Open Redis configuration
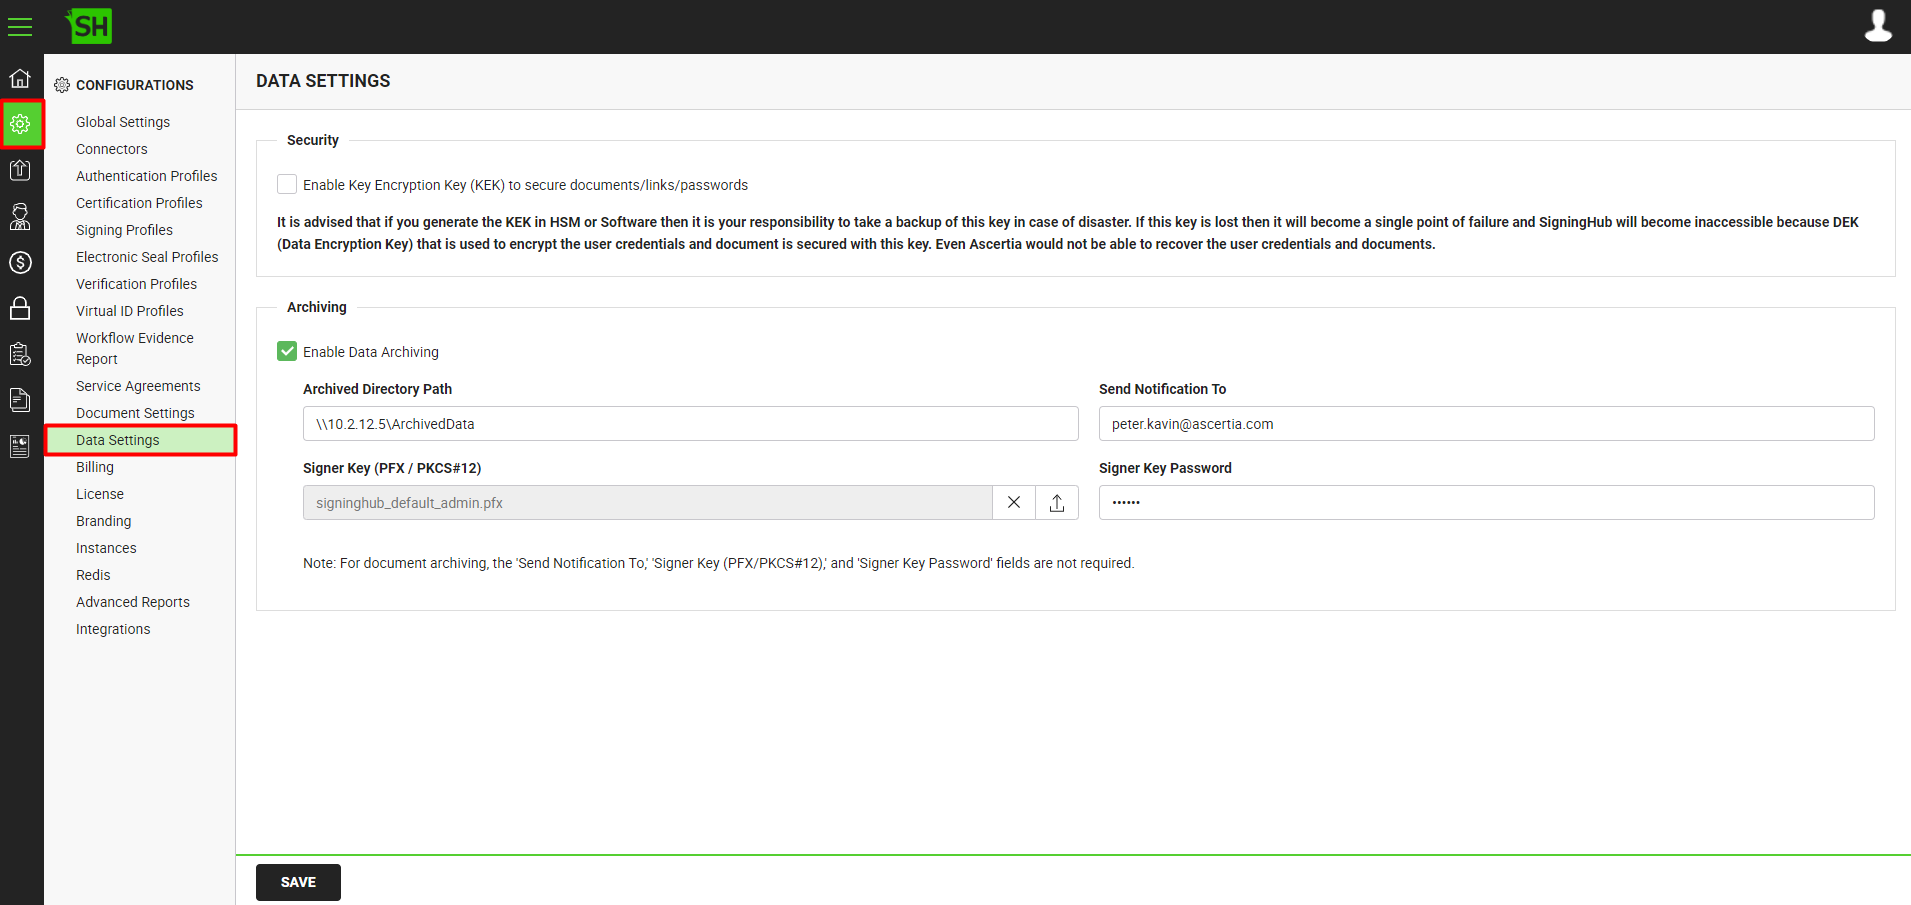Viewport: 1911px width, 905px height. [93, 575]
